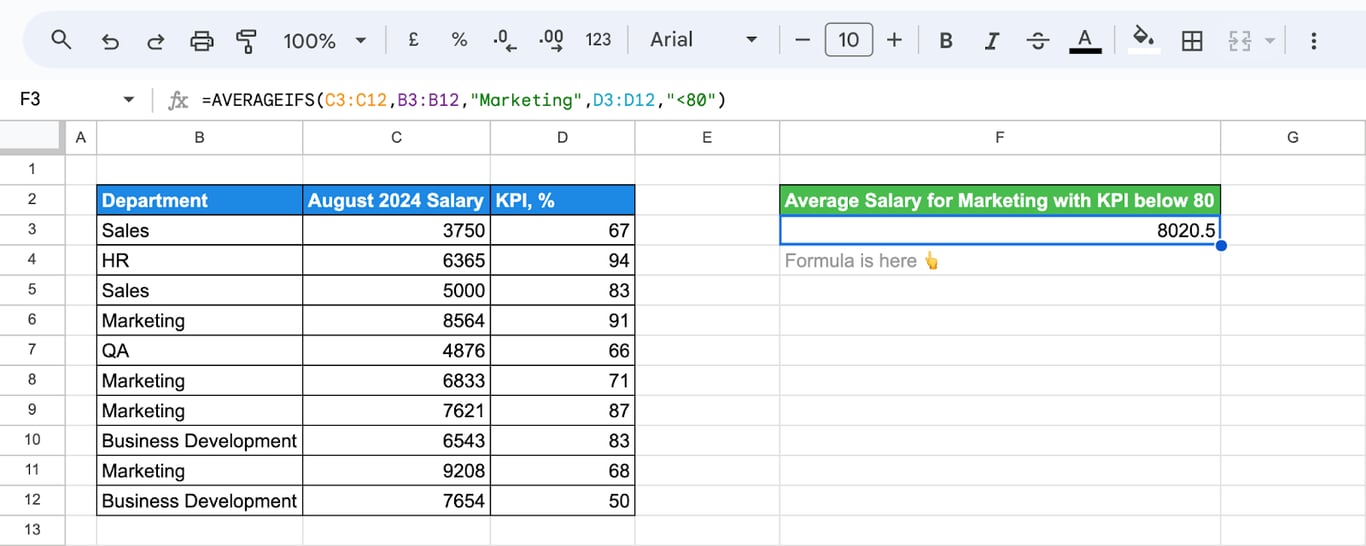
Task: Open the Arial font family dropdown
Action: tap(704, 40)
